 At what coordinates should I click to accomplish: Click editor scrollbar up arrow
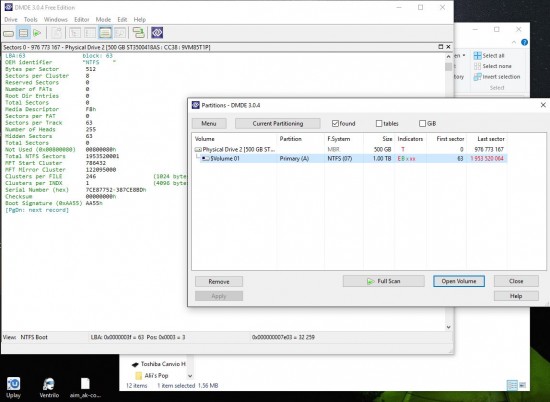pos(448,57)
